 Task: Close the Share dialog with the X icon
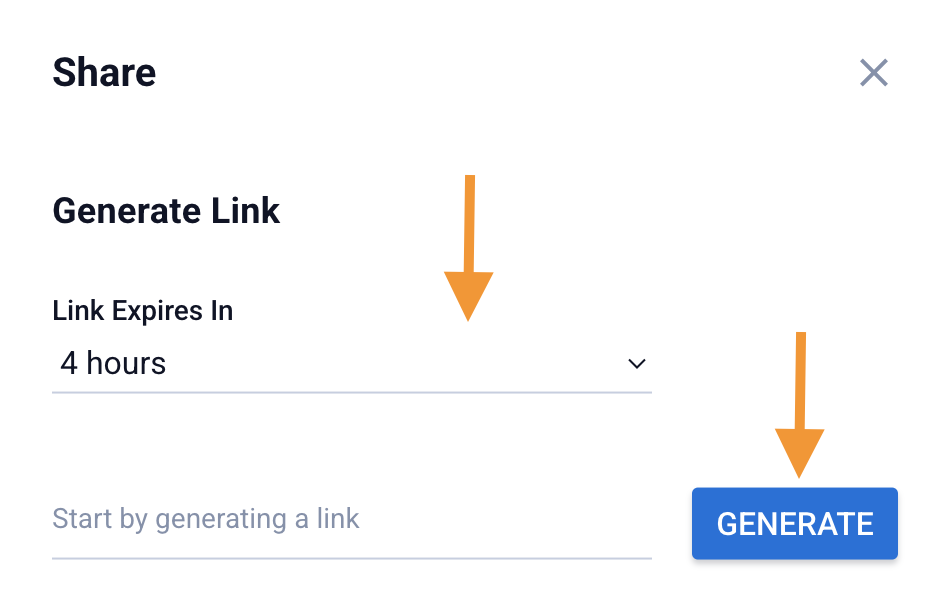point(874,72)
